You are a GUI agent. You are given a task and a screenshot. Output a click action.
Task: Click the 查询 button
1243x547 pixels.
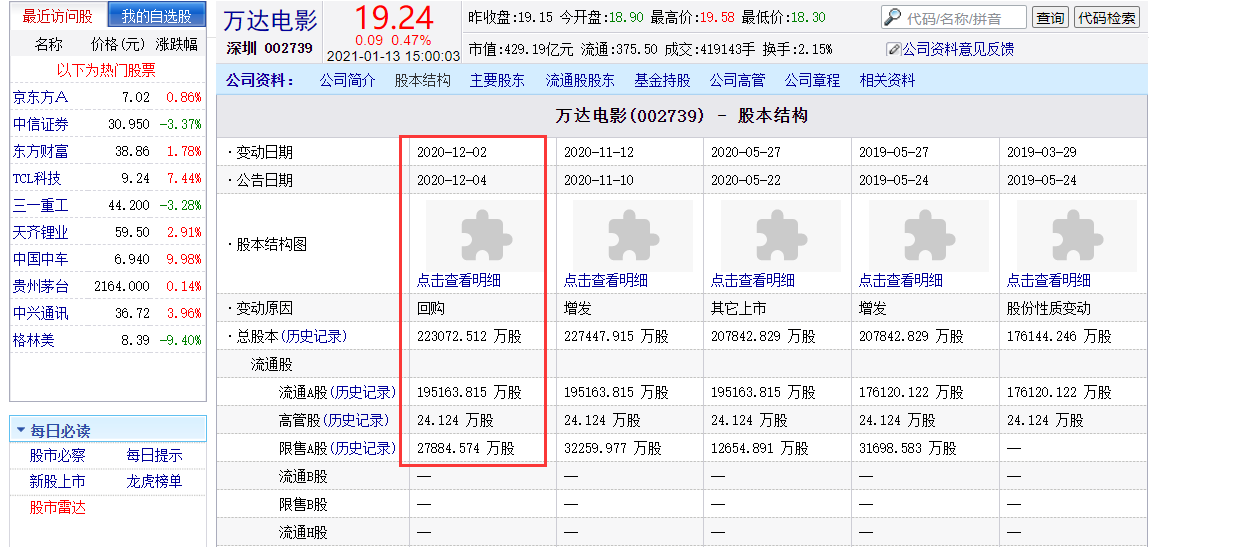[1049, 18]
